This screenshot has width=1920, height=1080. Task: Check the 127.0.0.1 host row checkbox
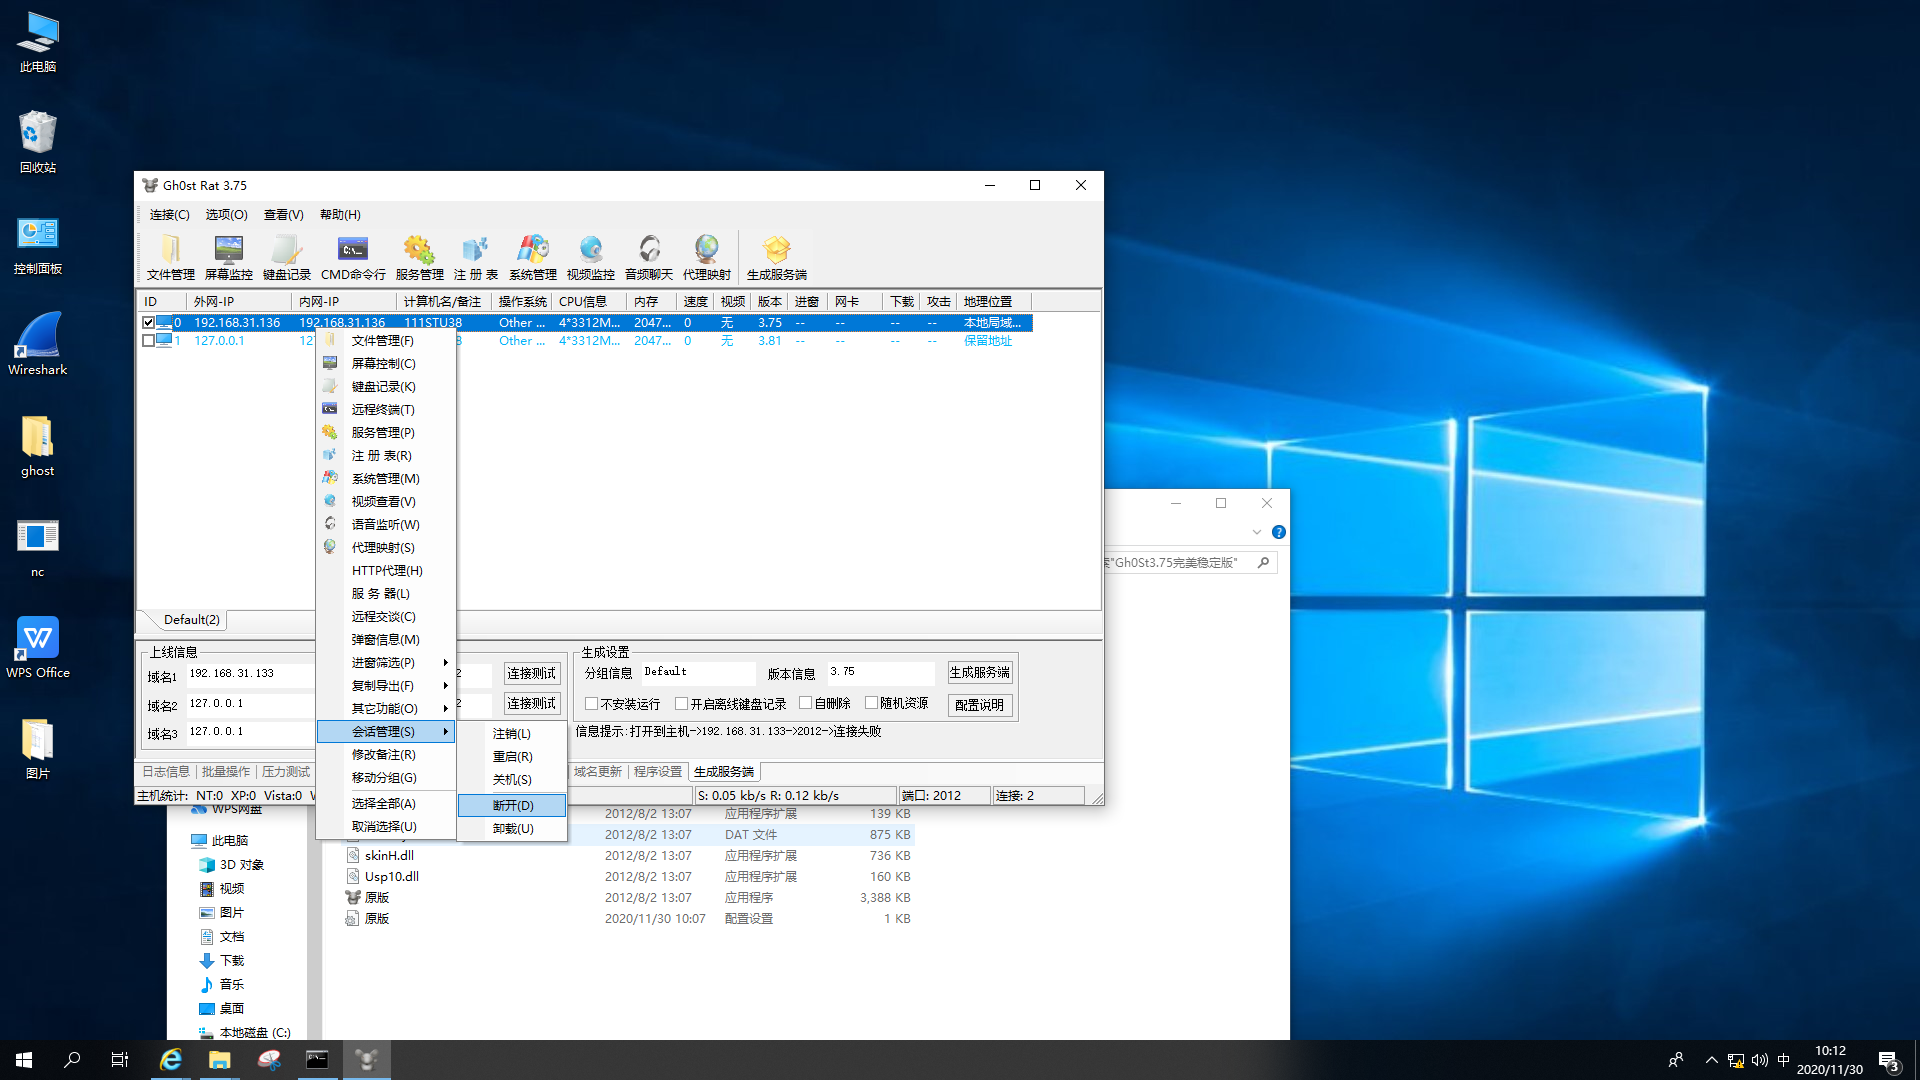pos(148,341)
